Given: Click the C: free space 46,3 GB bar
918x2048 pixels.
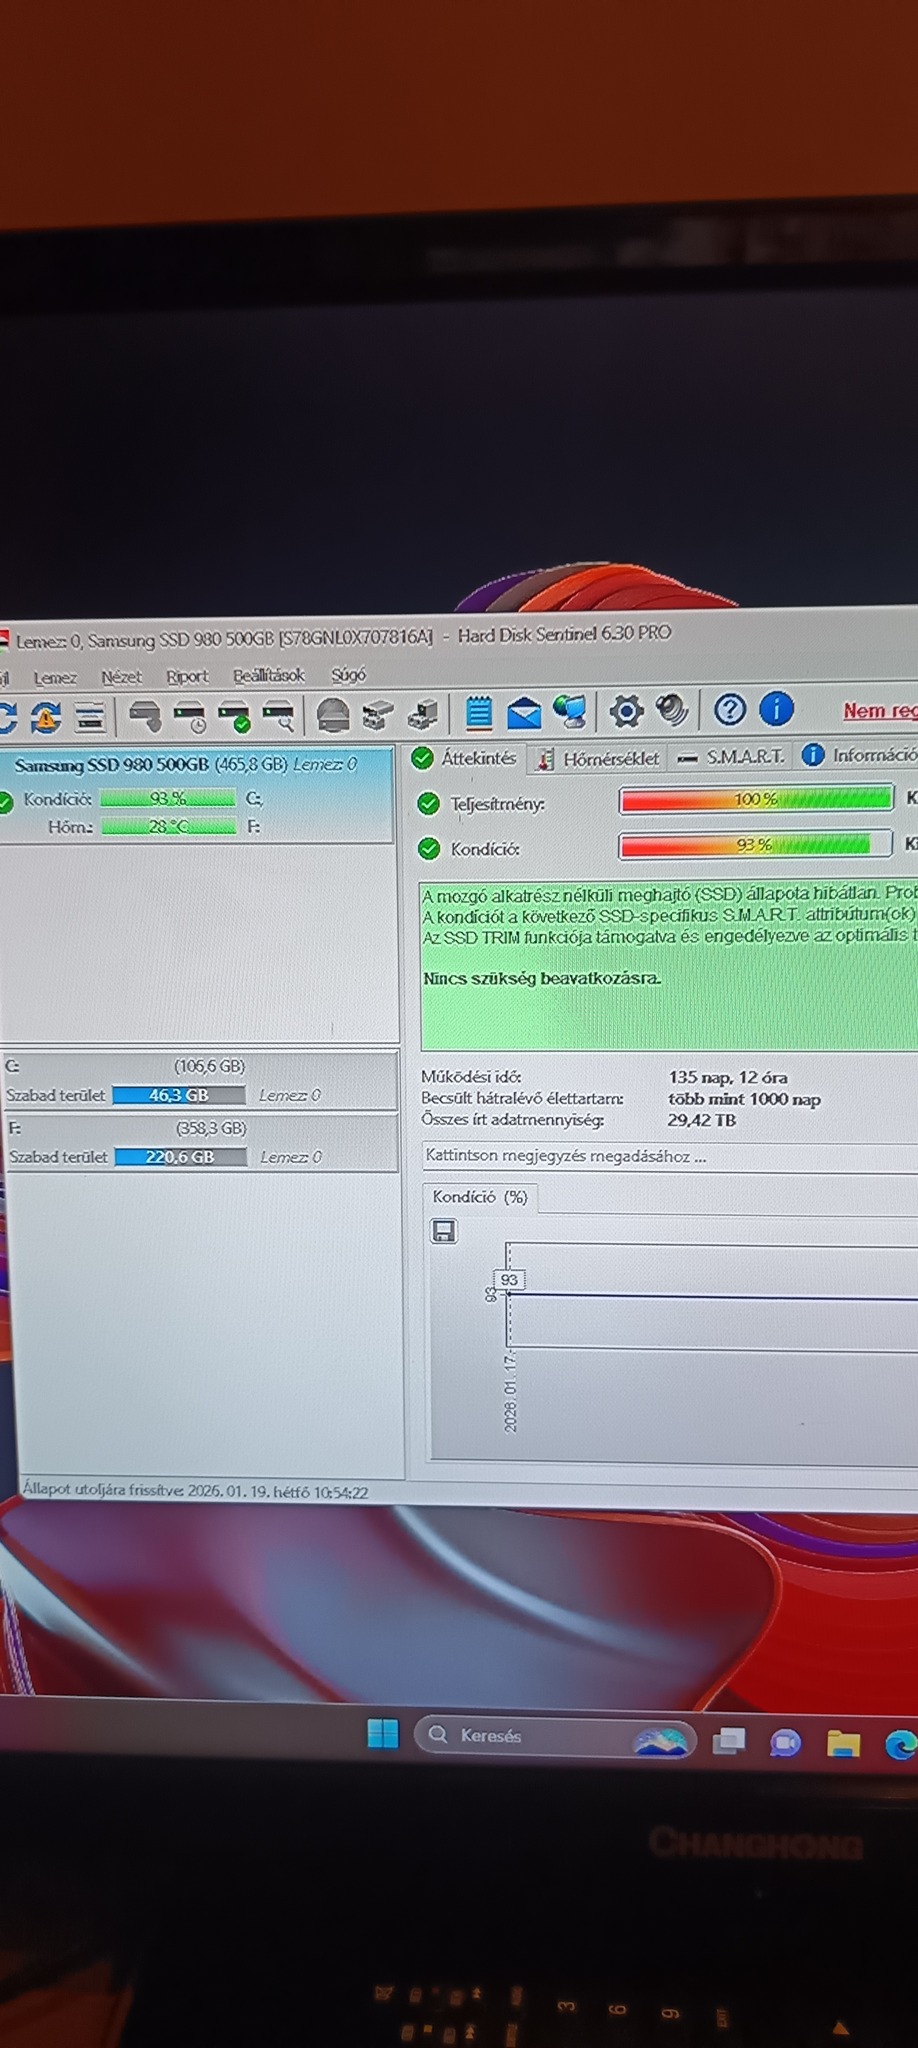Looking at the screenshot, I should point(179,1095).
